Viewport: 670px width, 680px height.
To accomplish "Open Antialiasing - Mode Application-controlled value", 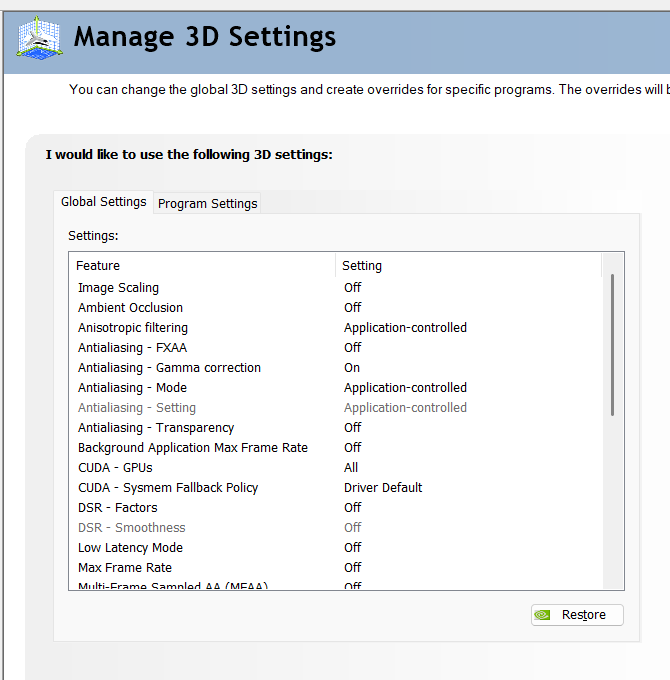I will [405, 387].
